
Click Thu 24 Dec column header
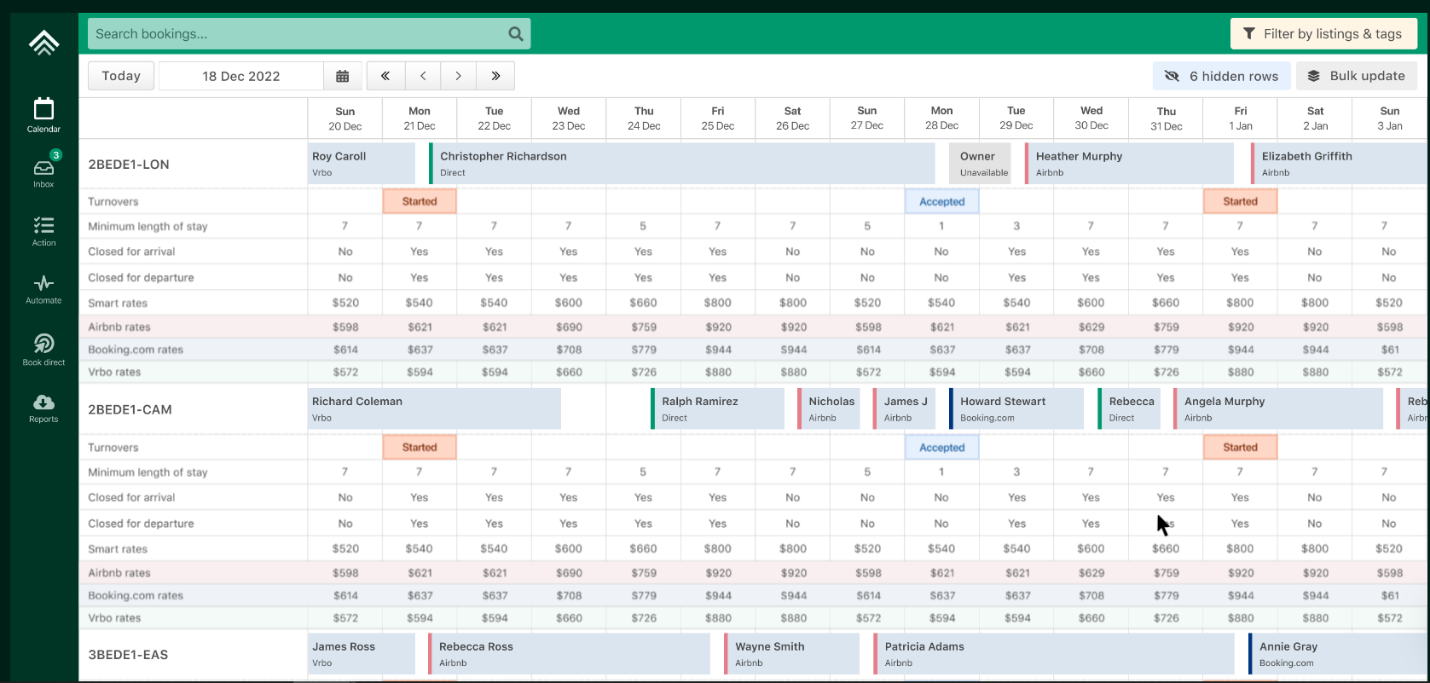(x=643, y=118)
